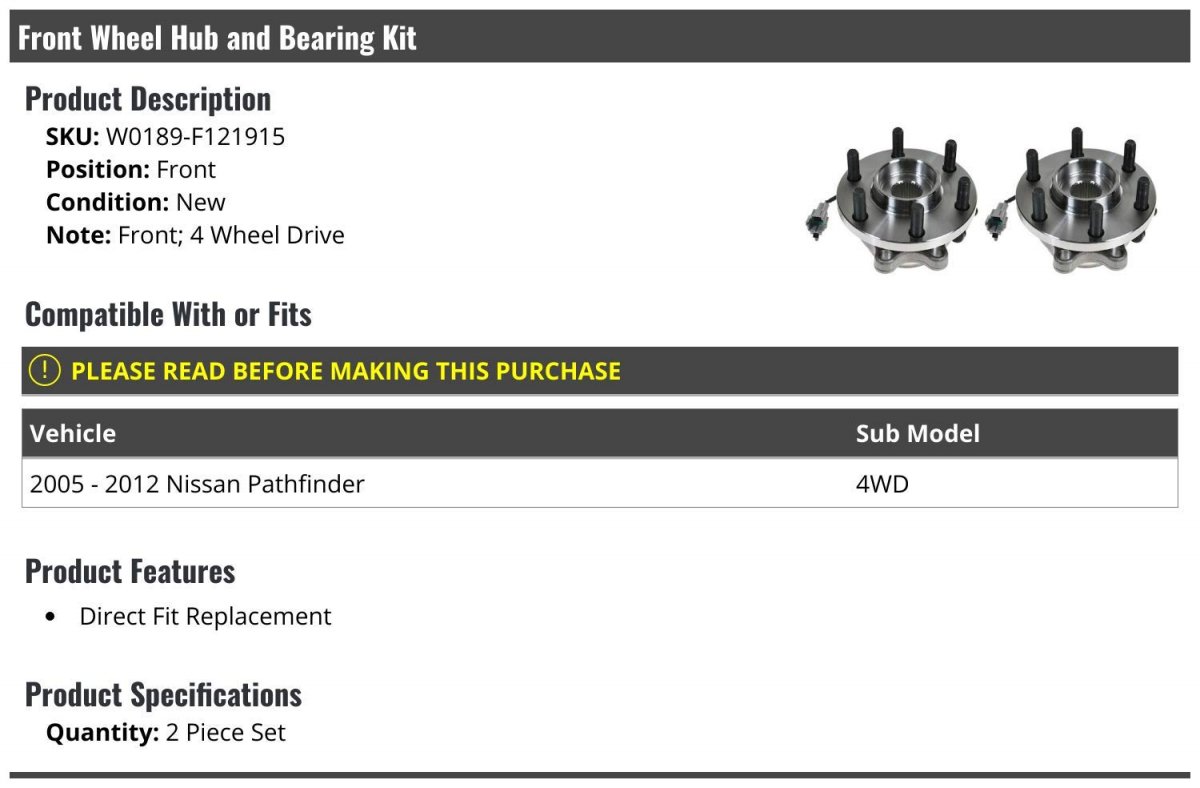Click the bullet point before Direct Fit Replacement
1200x788 pixels.
pyautogui.click(x=51, y=617)
